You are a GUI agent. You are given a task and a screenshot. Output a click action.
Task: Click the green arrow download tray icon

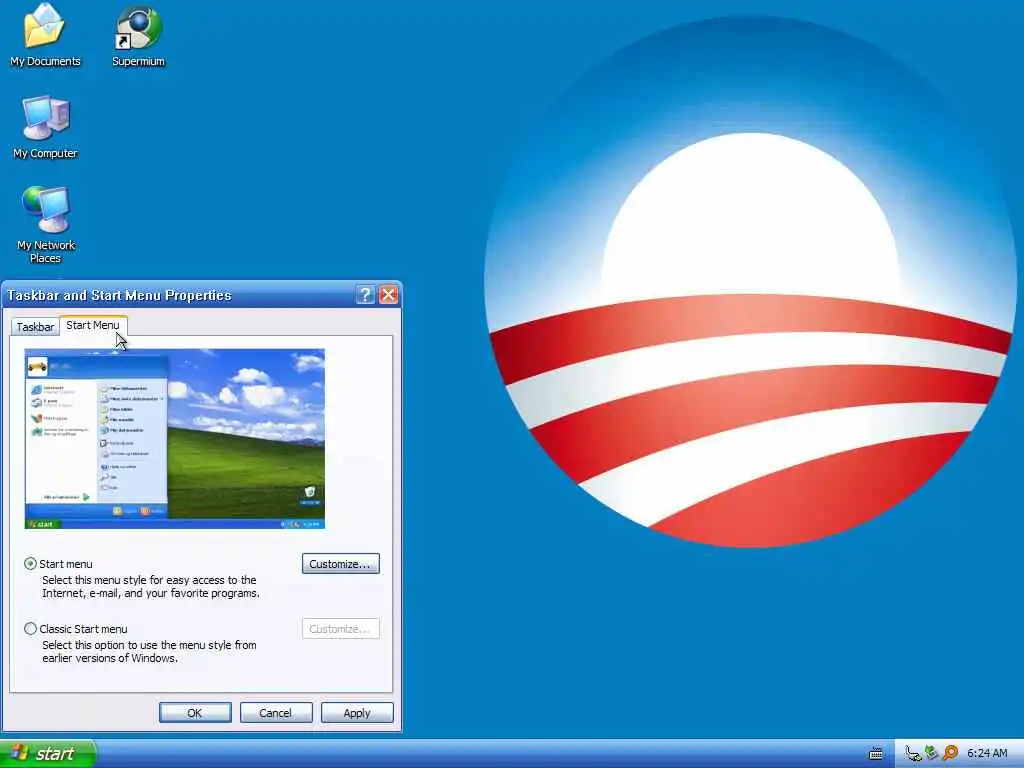(x=931, y=753)
